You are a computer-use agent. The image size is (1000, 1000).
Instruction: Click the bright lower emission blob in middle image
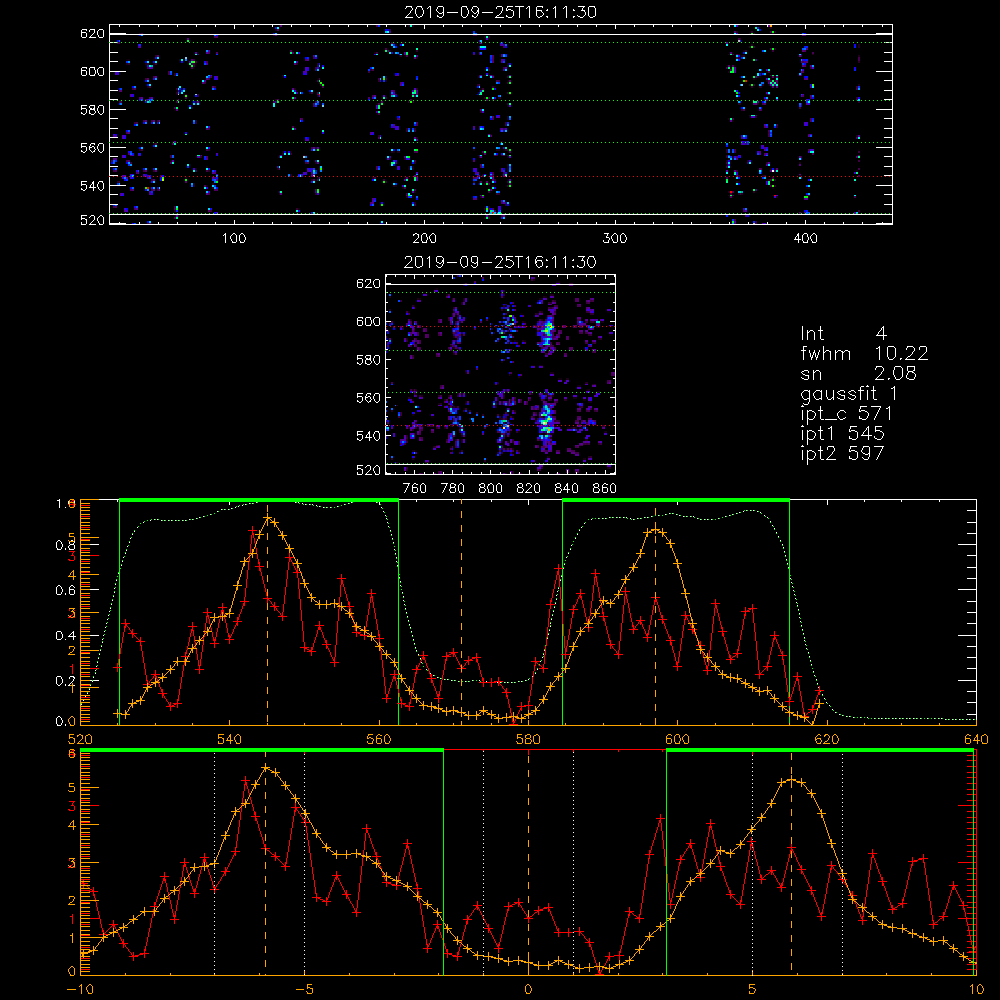click(545, 420)
